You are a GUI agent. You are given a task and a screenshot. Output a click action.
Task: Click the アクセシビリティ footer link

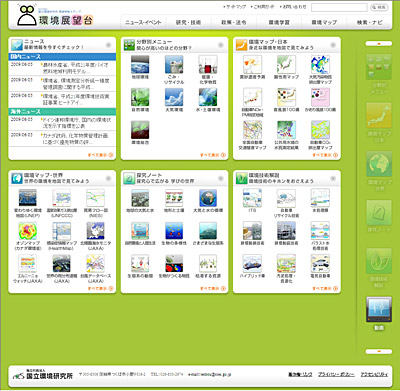(x=374, y=375)
